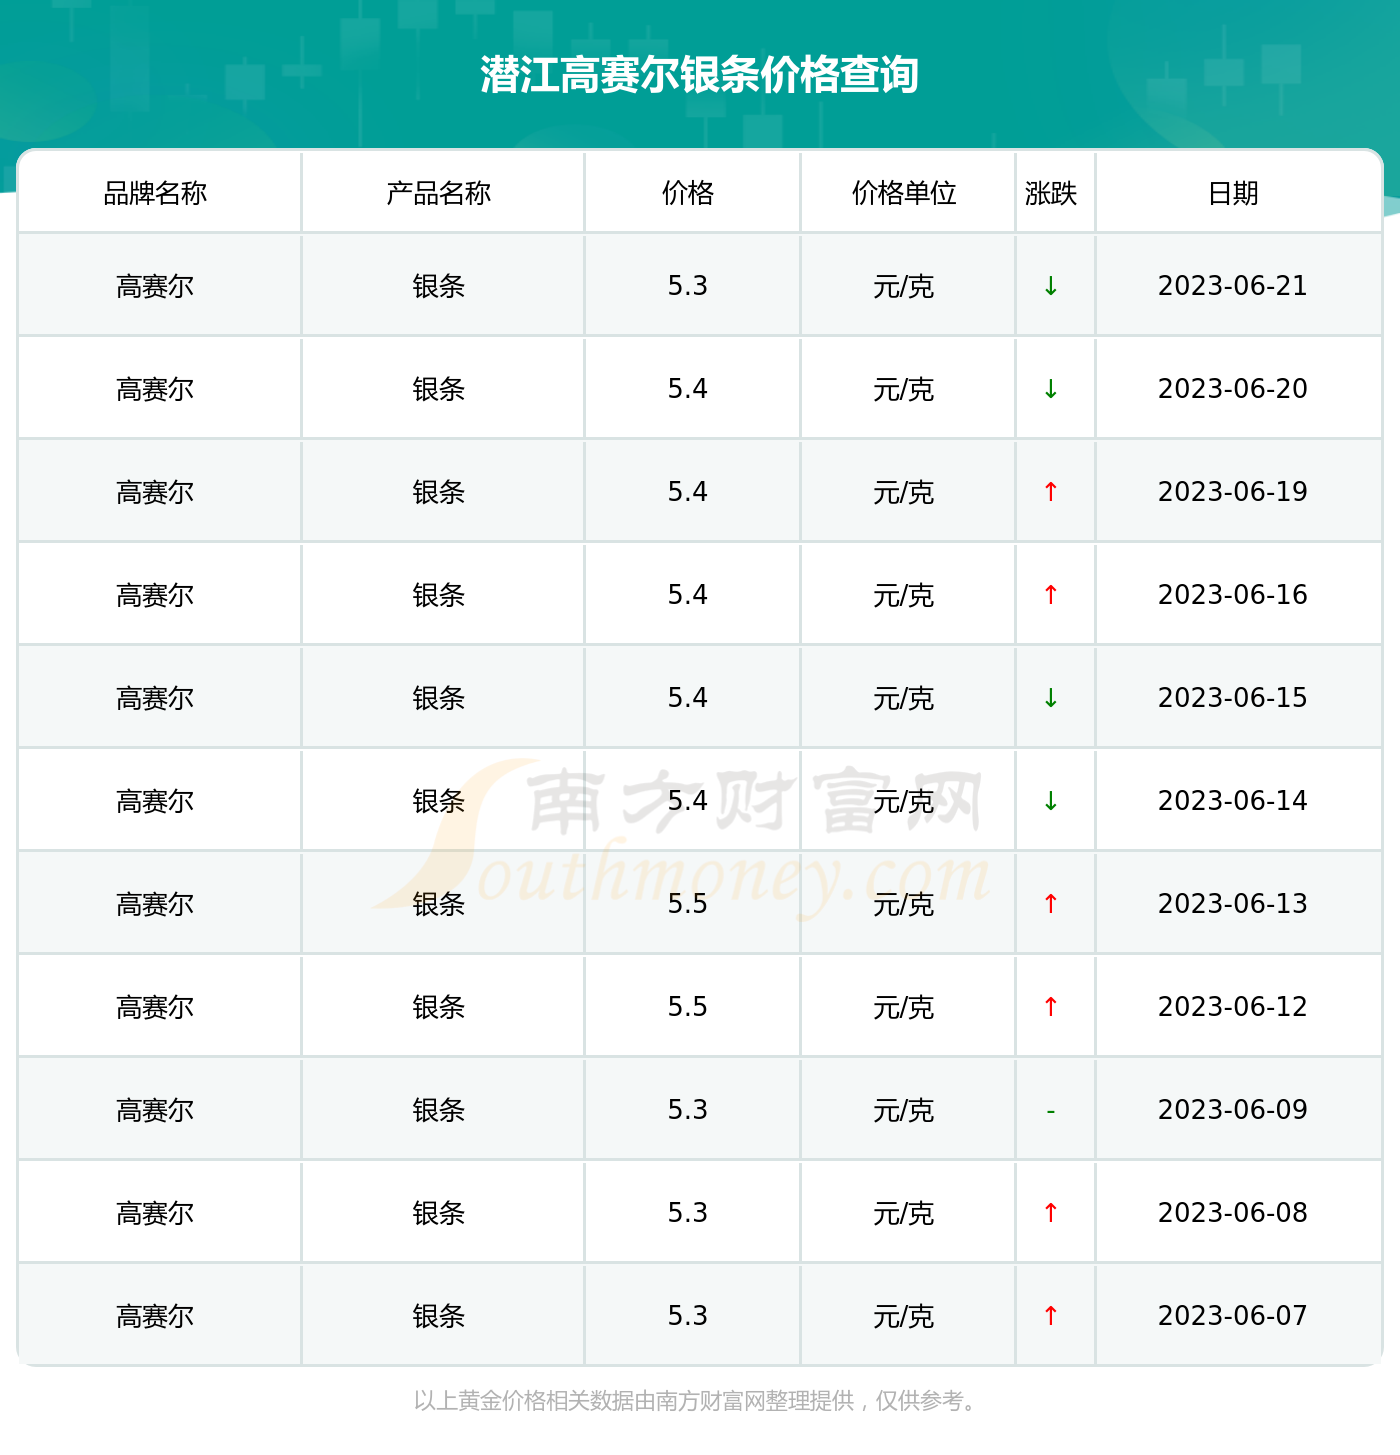1400x1455 pixels.
Task: Click the price 5.3 in the 2023-06-07 row
Action: 688,1316
